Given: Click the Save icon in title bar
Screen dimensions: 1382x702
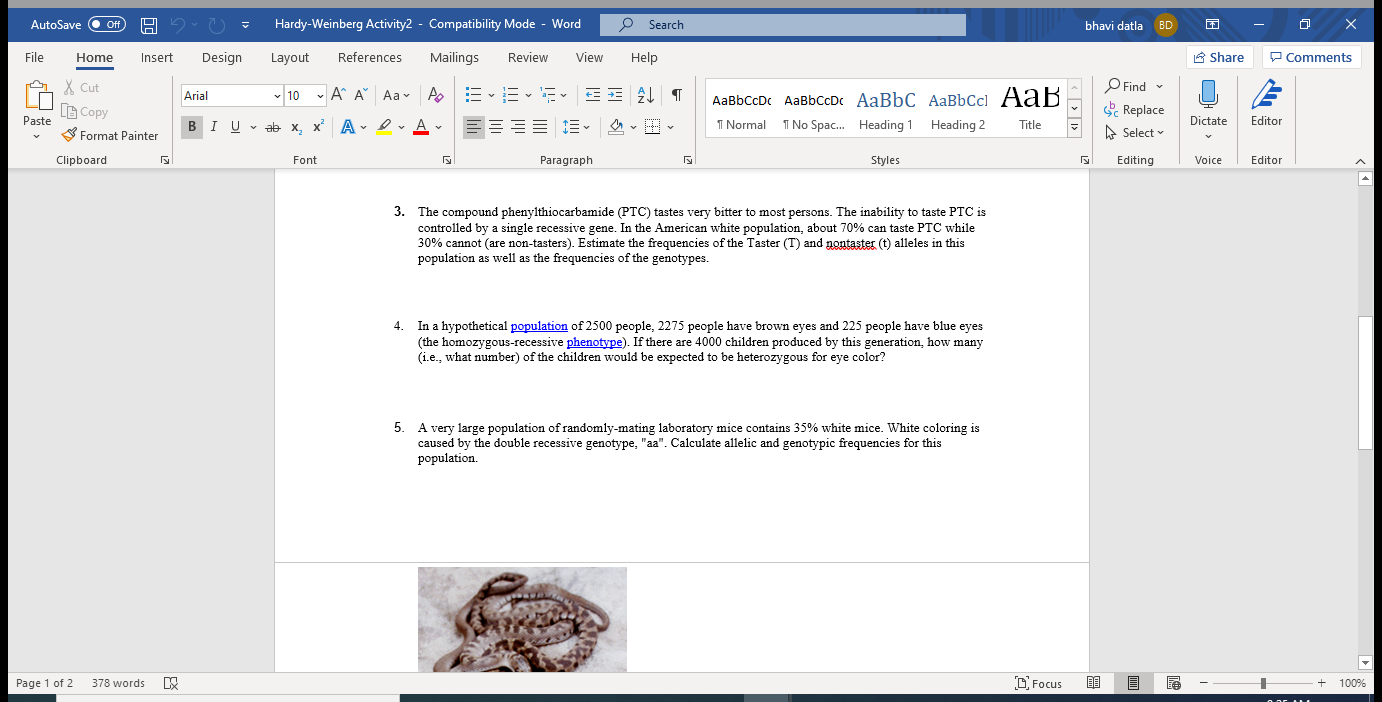Looking at the screenshot, I should tap(148, 25).
